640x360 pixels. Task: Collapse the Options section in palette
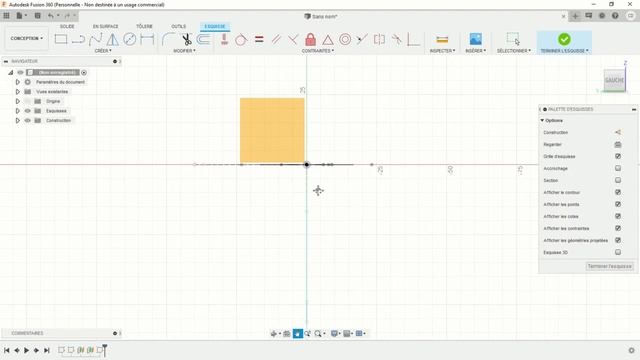point(542,120)
